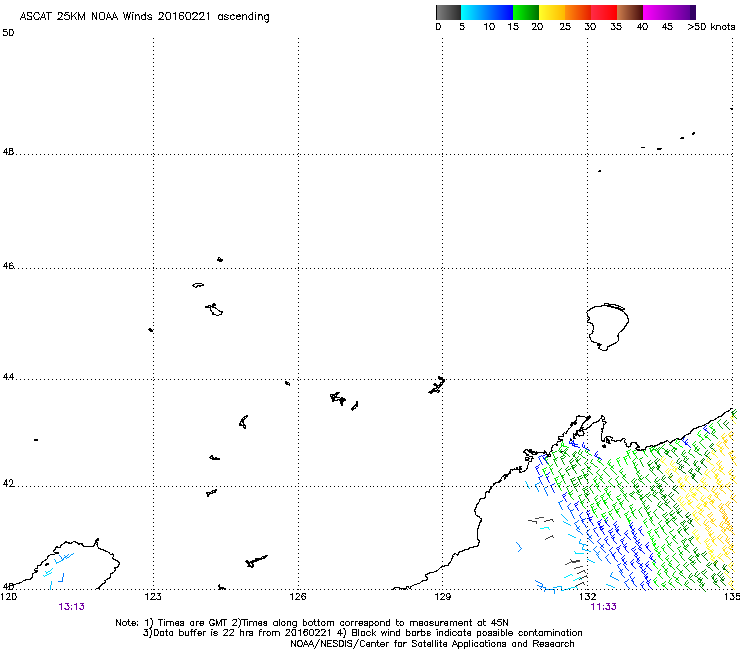Viewport: 740px width, 650px height.
Task: Click the "10" legend scale label
Action: coord(489,27)
